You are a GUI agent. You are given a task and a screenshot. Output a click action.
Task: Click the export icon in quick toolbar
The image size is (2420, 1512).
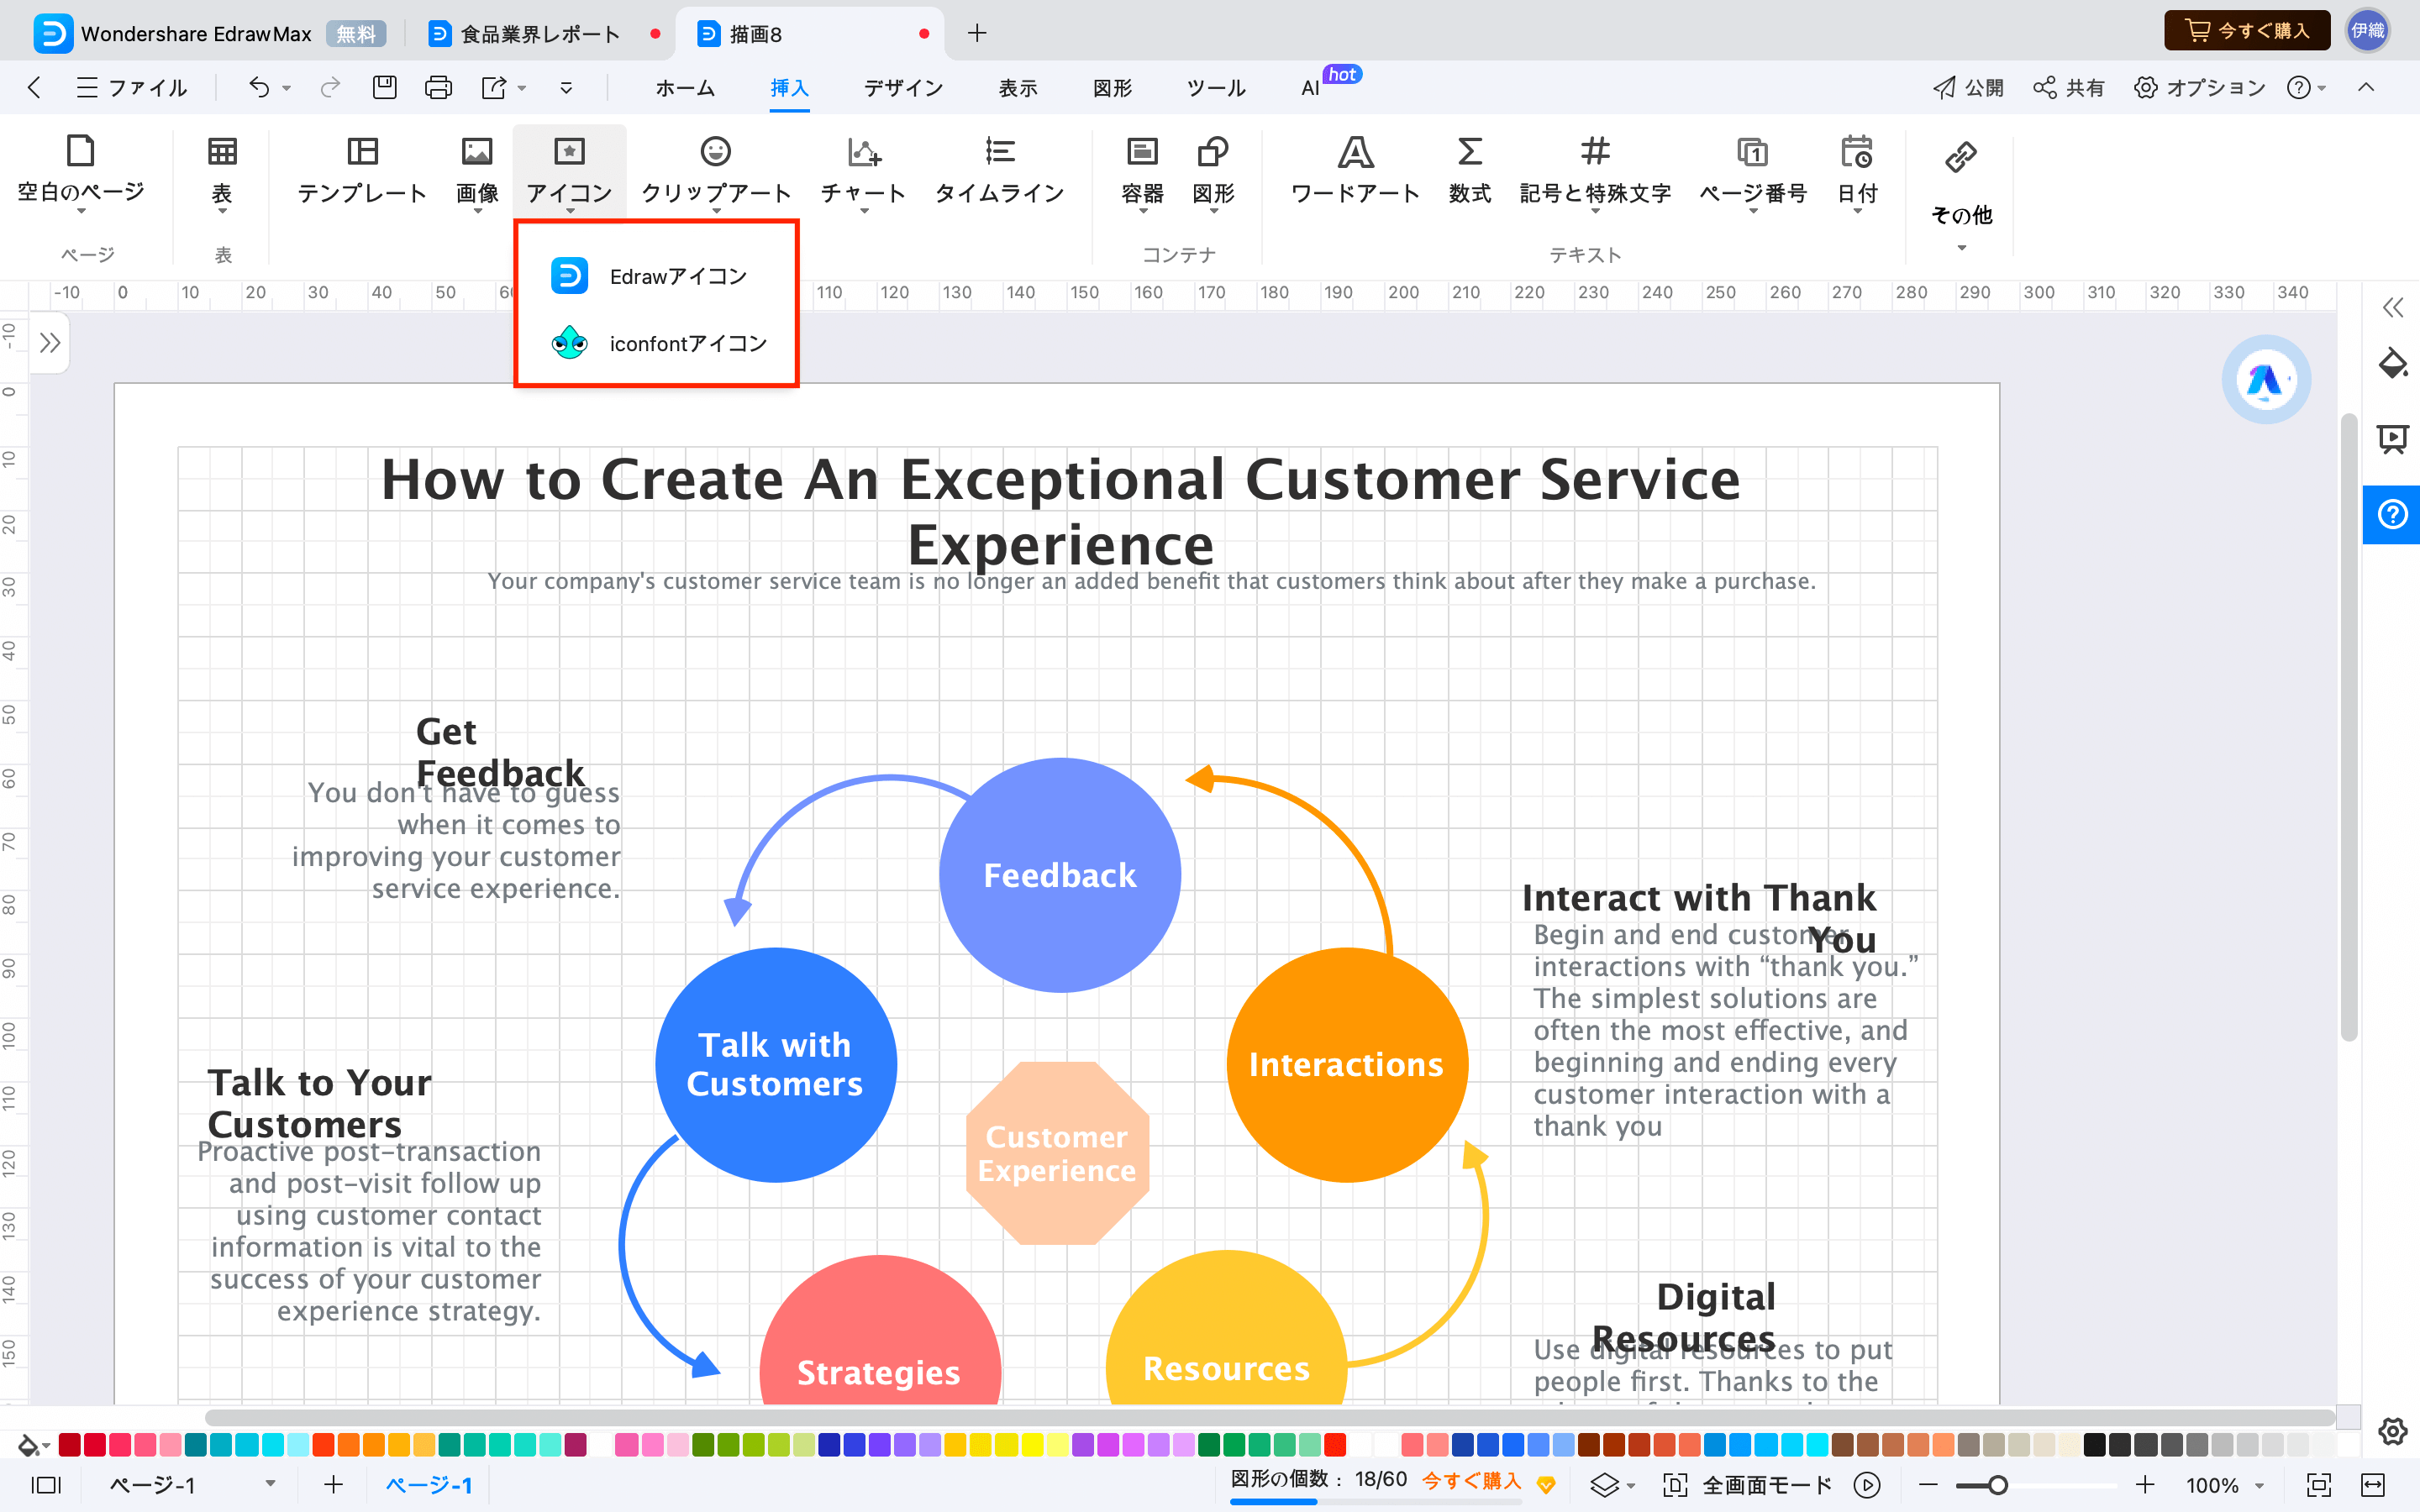tap(494, 88)
